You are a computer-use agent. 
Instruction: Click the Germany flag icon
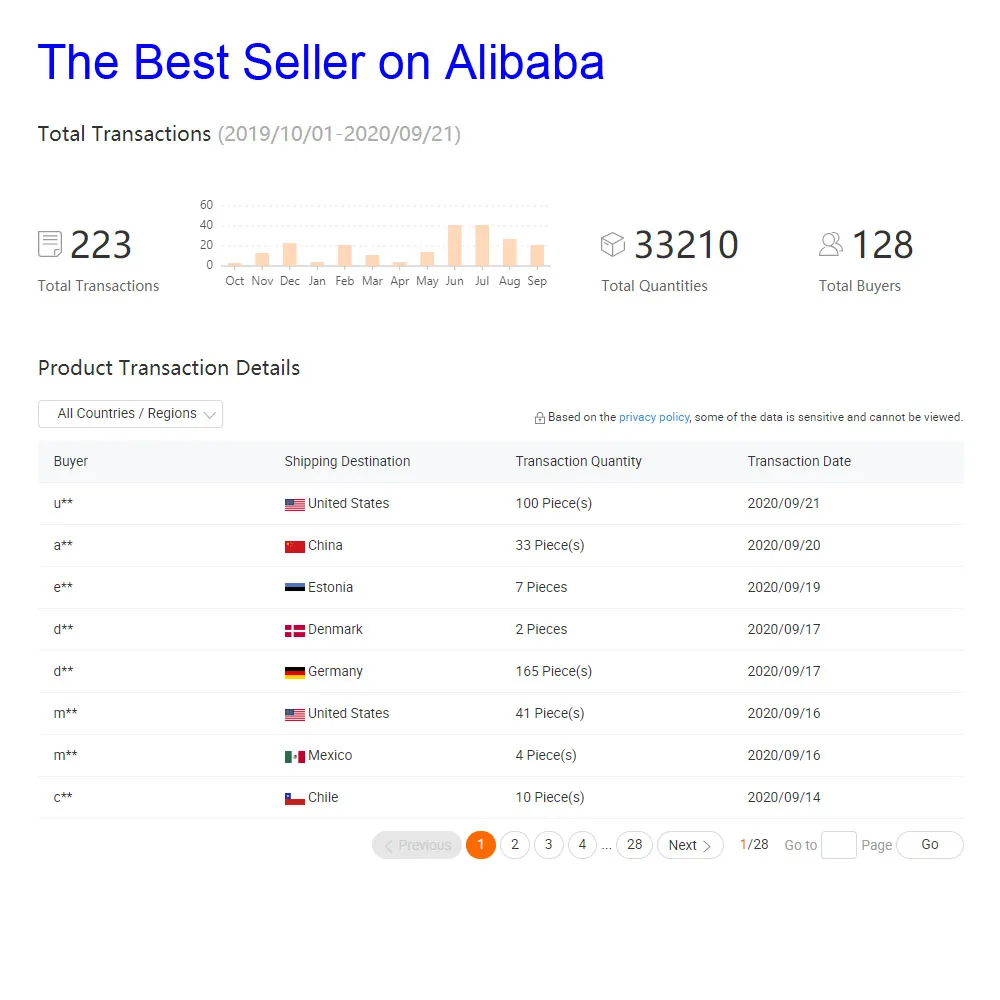(294, 672)
